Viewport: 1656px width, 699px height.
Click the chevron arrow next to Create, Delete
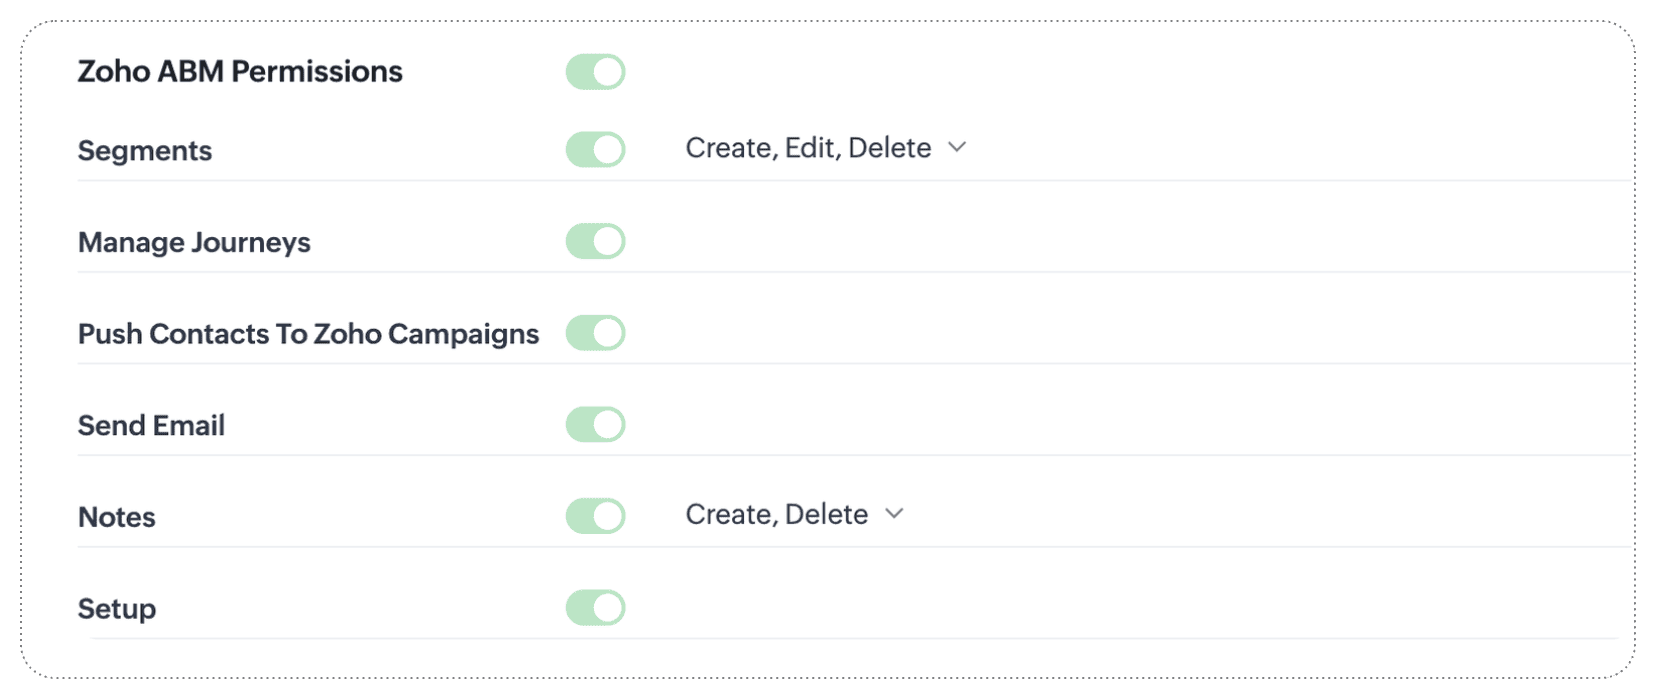(894, 514)
